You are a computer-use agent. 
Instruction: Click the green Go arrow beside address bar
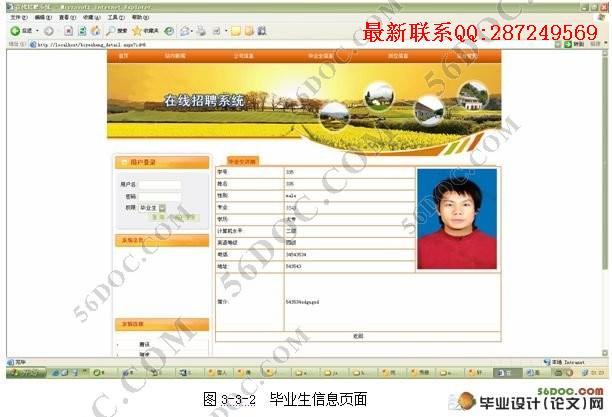568,44
